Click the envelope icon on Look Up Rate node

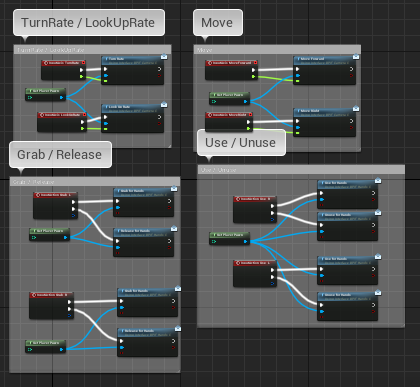[164, 105]
